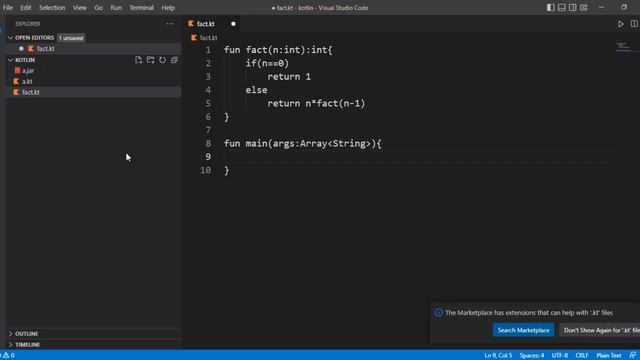Split the editor to the right

coord(634,24)
